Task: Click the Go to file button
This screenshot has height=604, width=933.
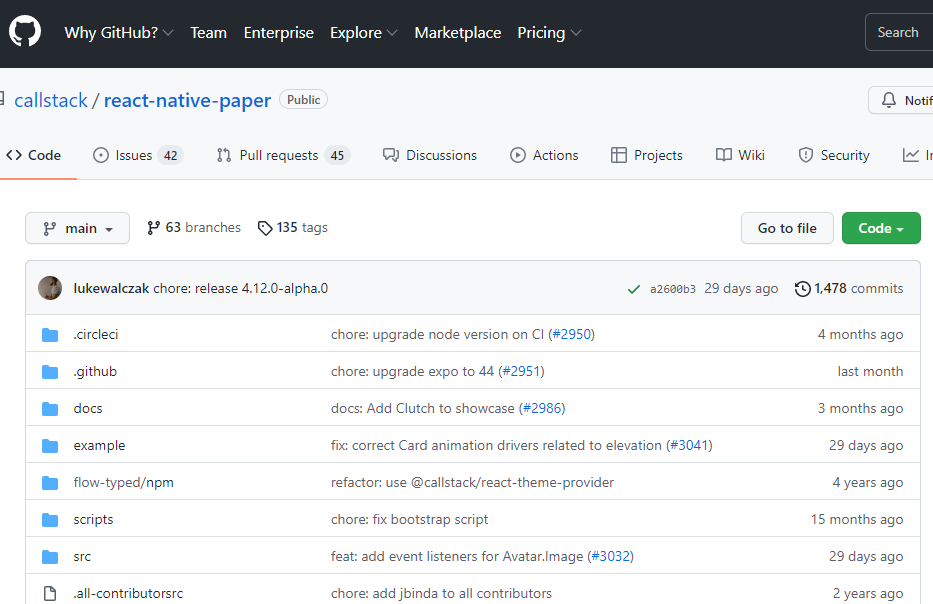Action: pyautogui.click(x=787, y=228)
